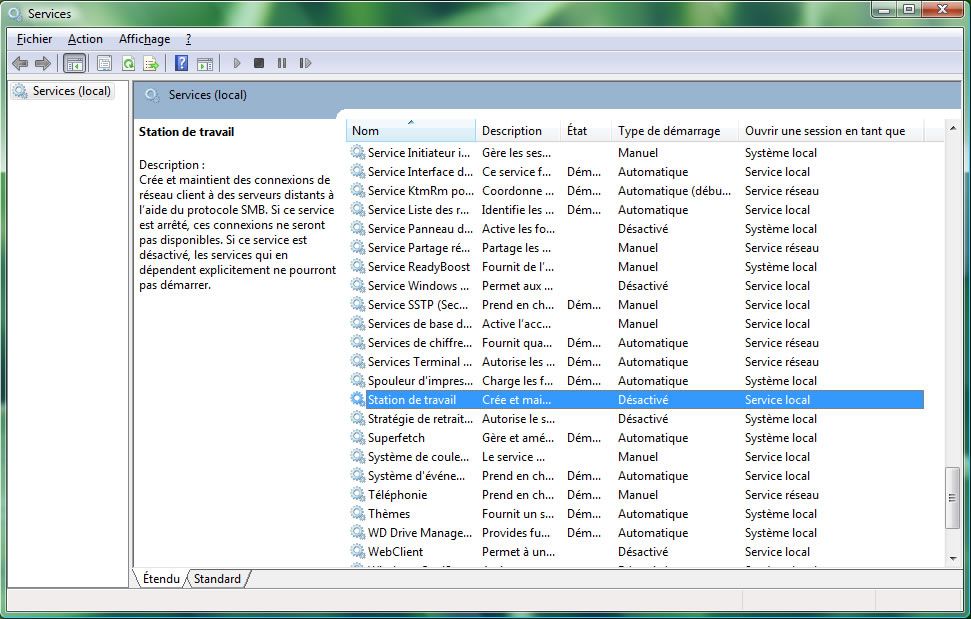971x619 pixels.
Task: Maximize the Services window
Action: (x=908, y=10)
